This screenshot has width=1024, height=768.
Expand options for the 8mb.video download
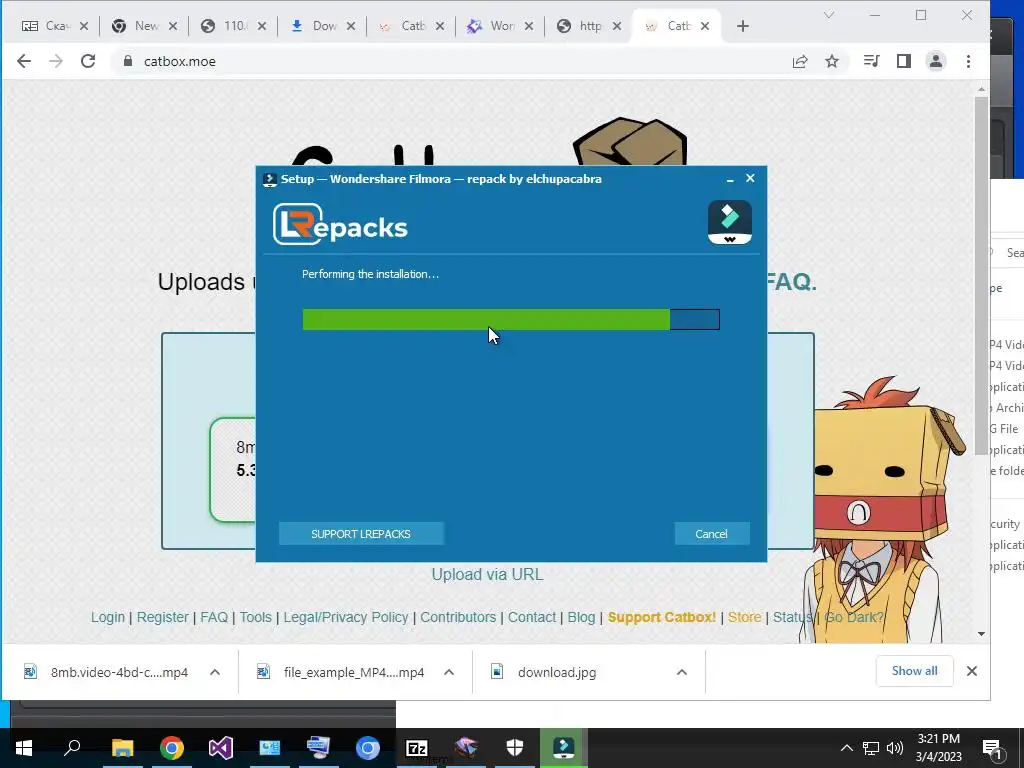click(x=215, y=672)
